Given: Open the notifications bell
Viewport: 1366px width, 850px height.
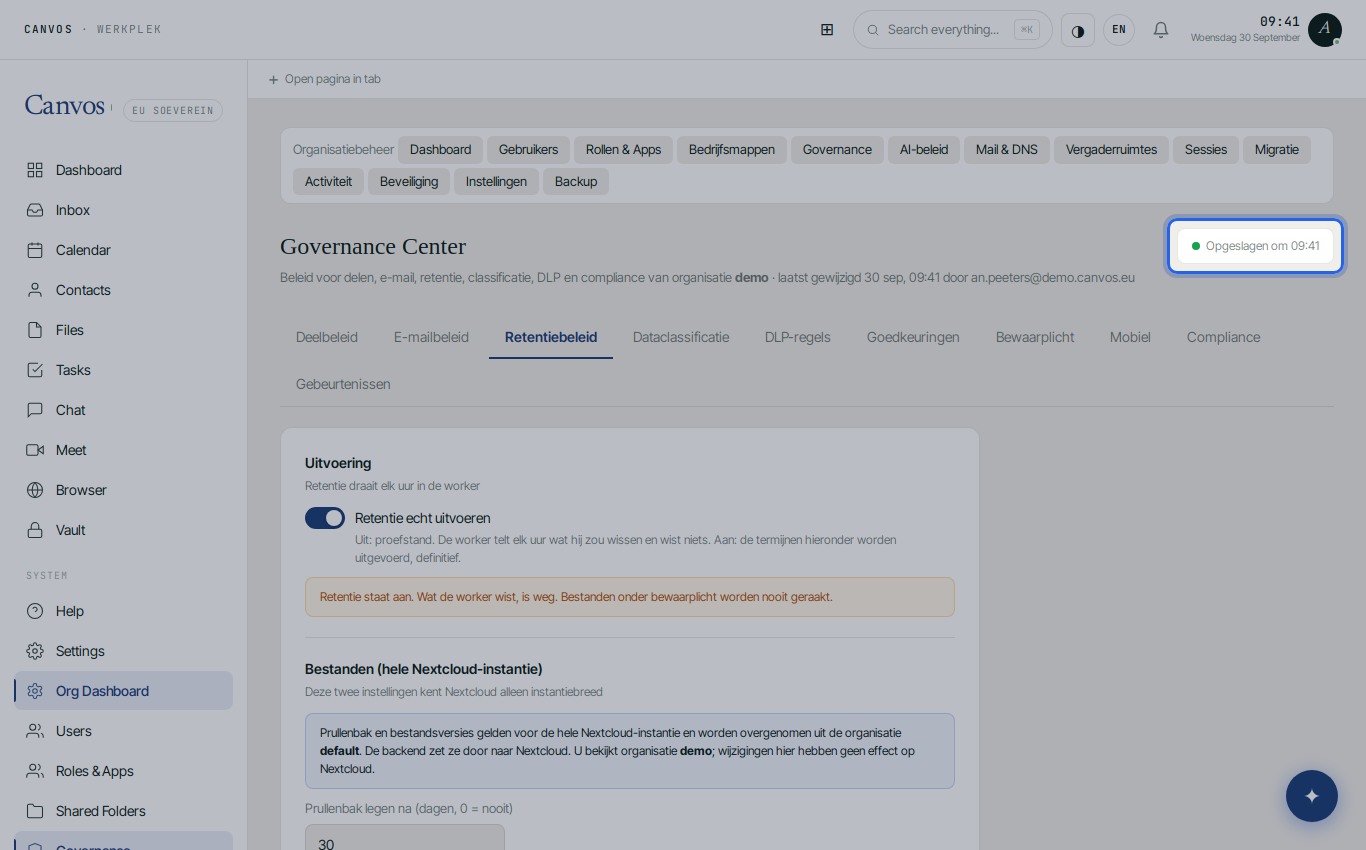Looking at the screenshot, I should [x=1161, y=30].
